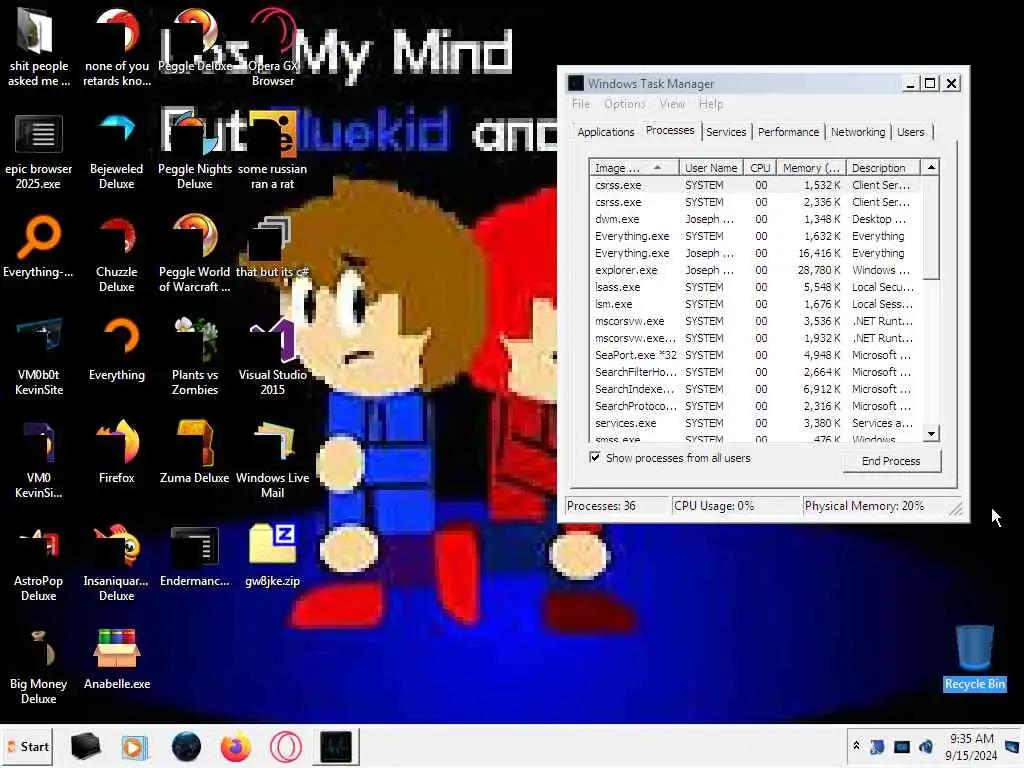Open the Options menu in Task Manager
The width and height of the screenshot is (1024, 768).
pos(624,104)
